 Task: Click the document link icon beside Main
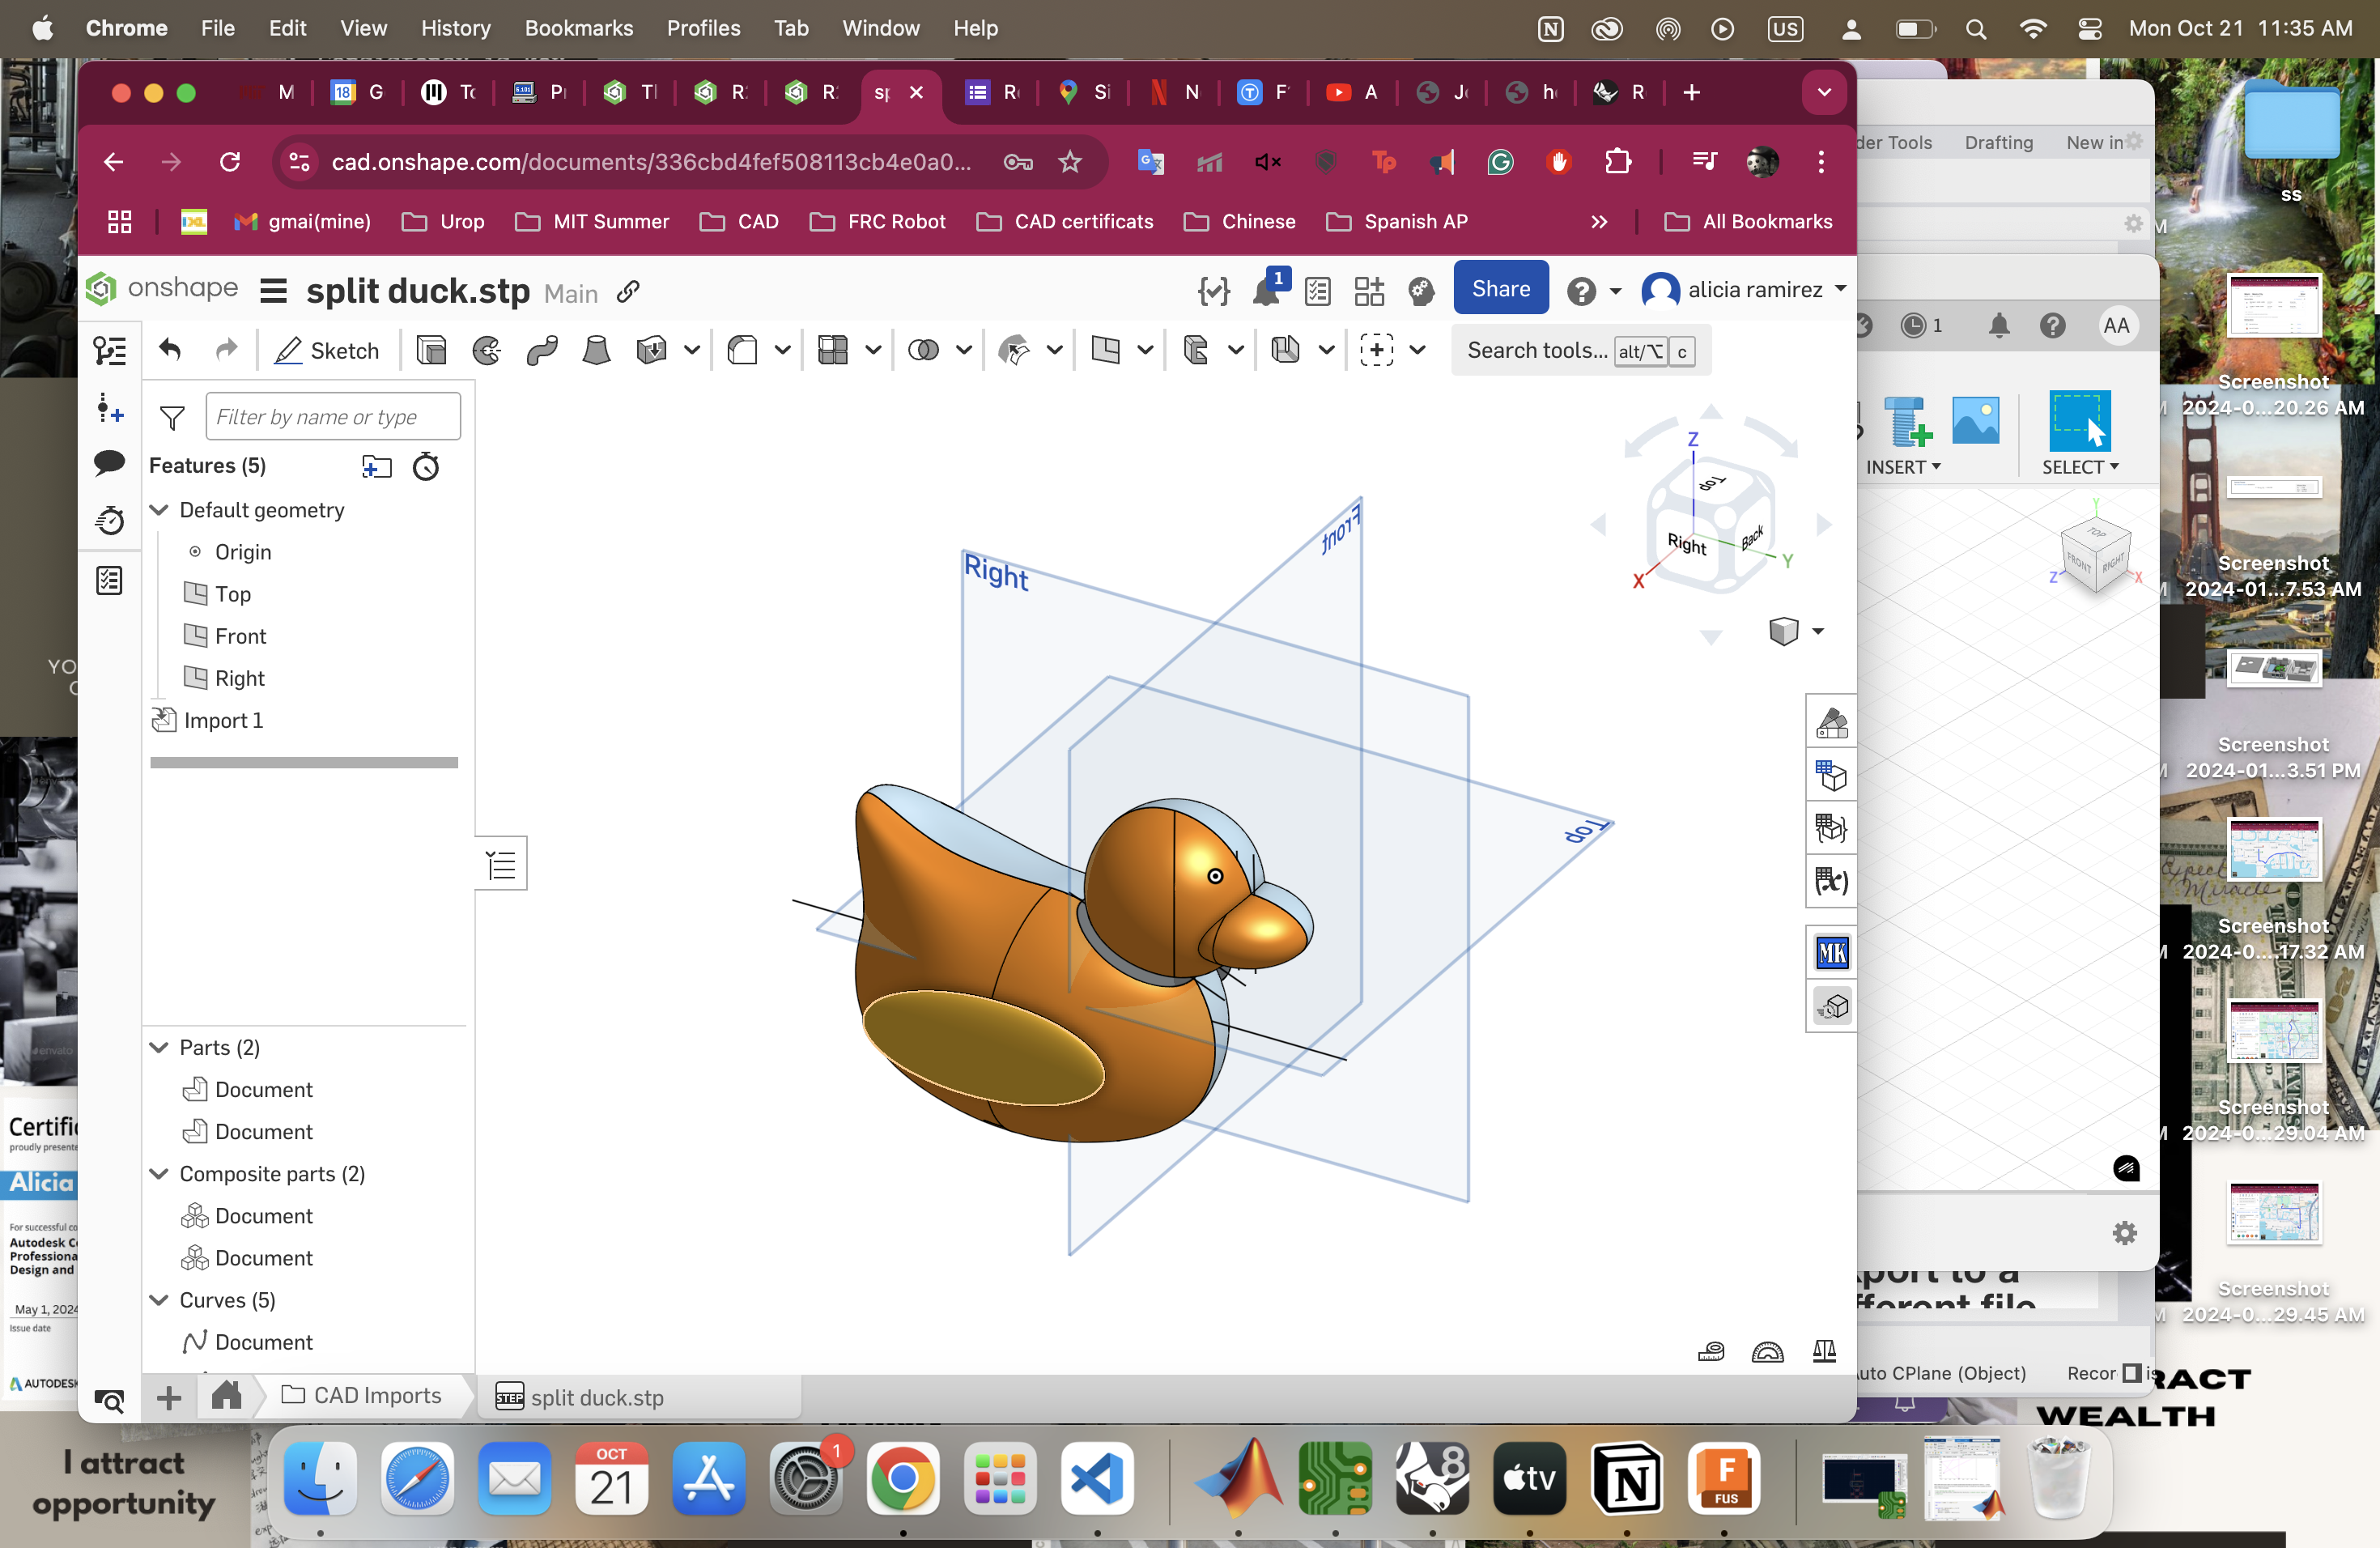point(628,292)
